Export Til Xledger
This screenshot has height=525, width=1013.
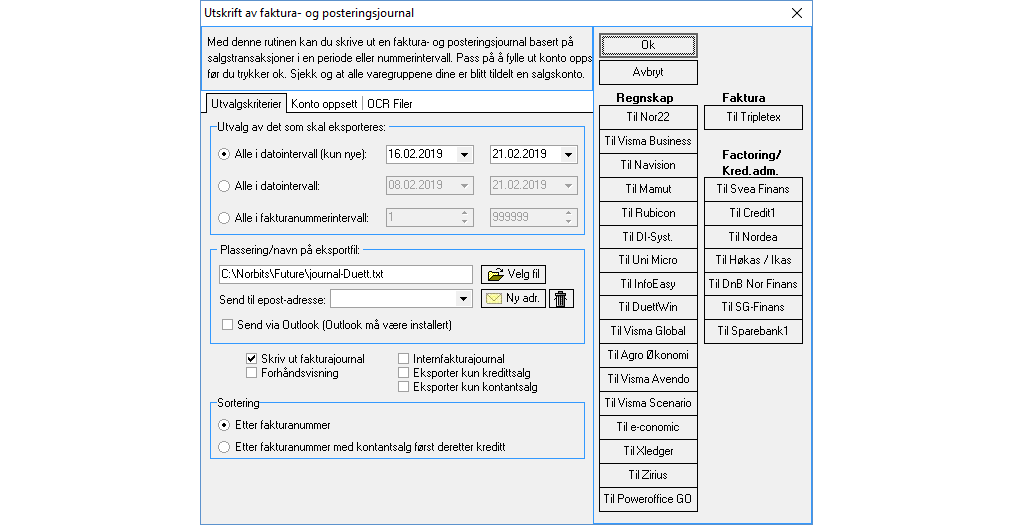tap(648, 451)
